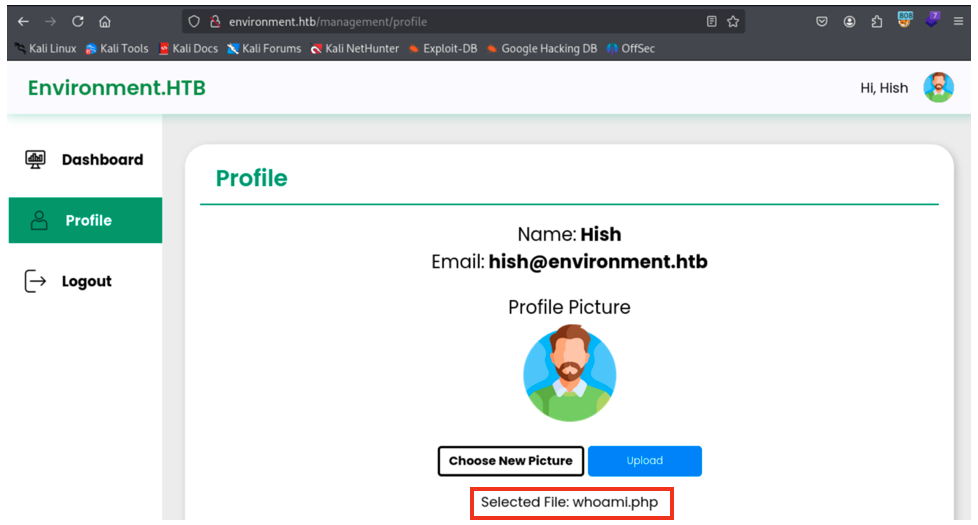Open the browser home page icon
The image size is (978, 525).
(105, 22)
